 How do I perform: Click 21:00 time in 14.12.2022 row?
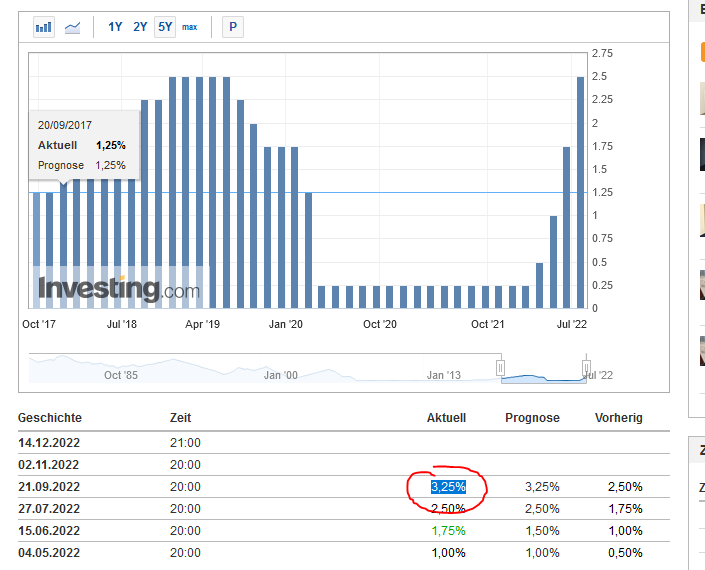(185, 443)
